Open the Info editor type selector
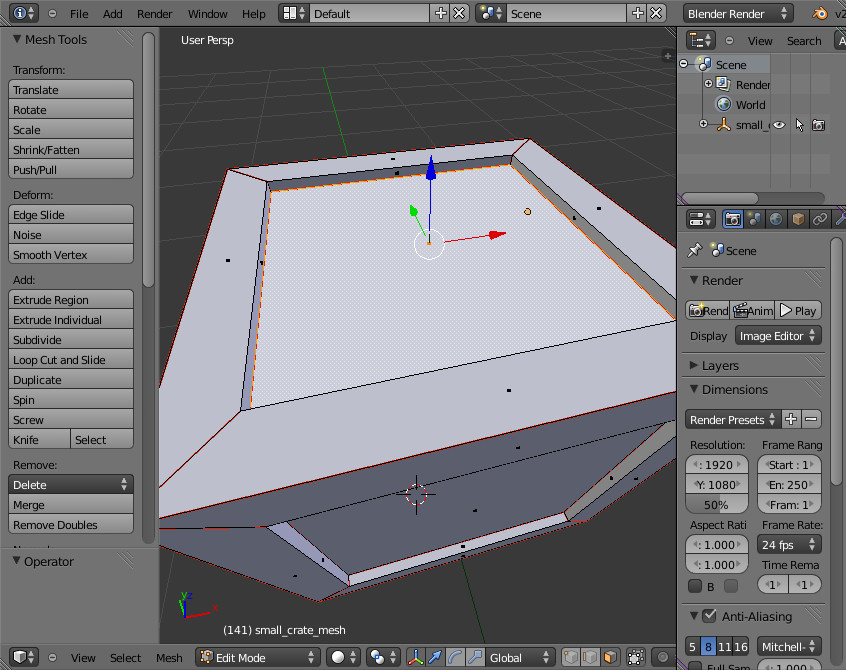Screen dimensions: 846x670 [24, 13]
